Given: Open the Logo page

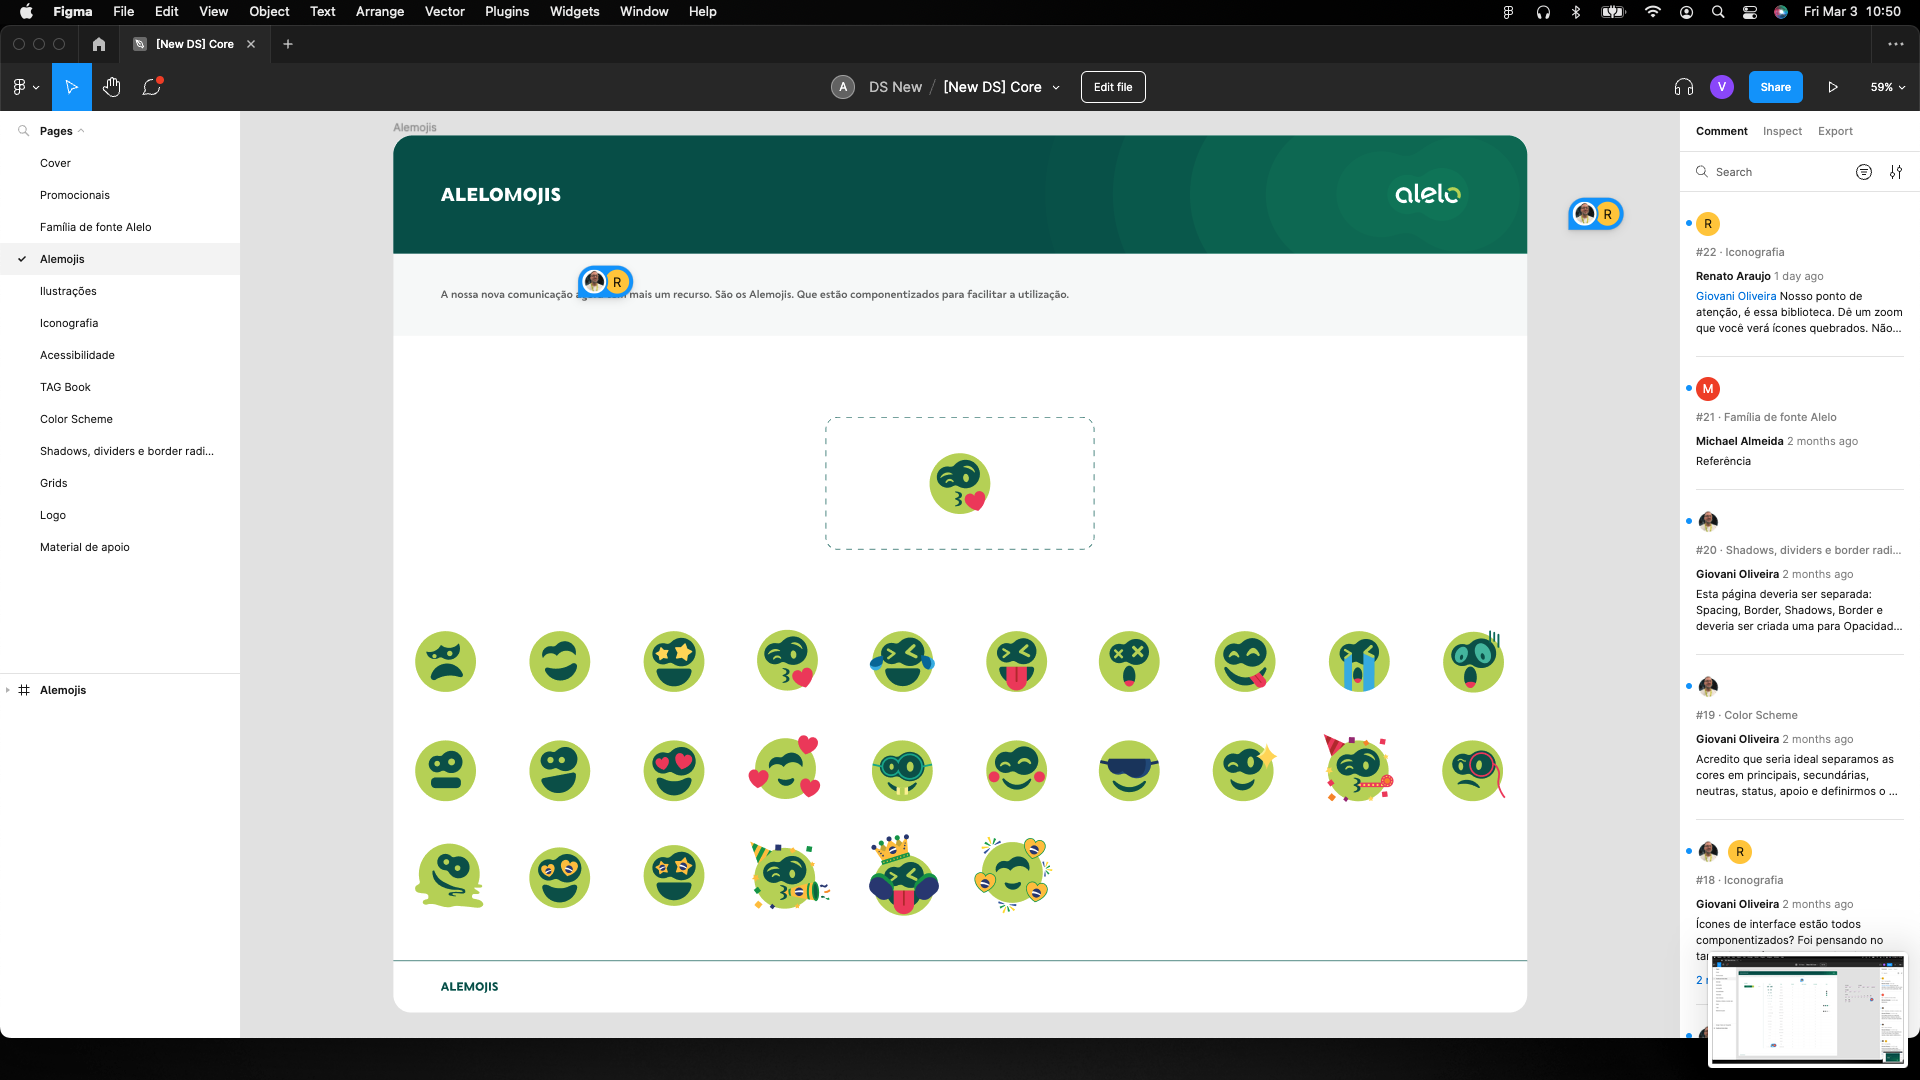Looking at the screenshot, I should pos(53,515).
